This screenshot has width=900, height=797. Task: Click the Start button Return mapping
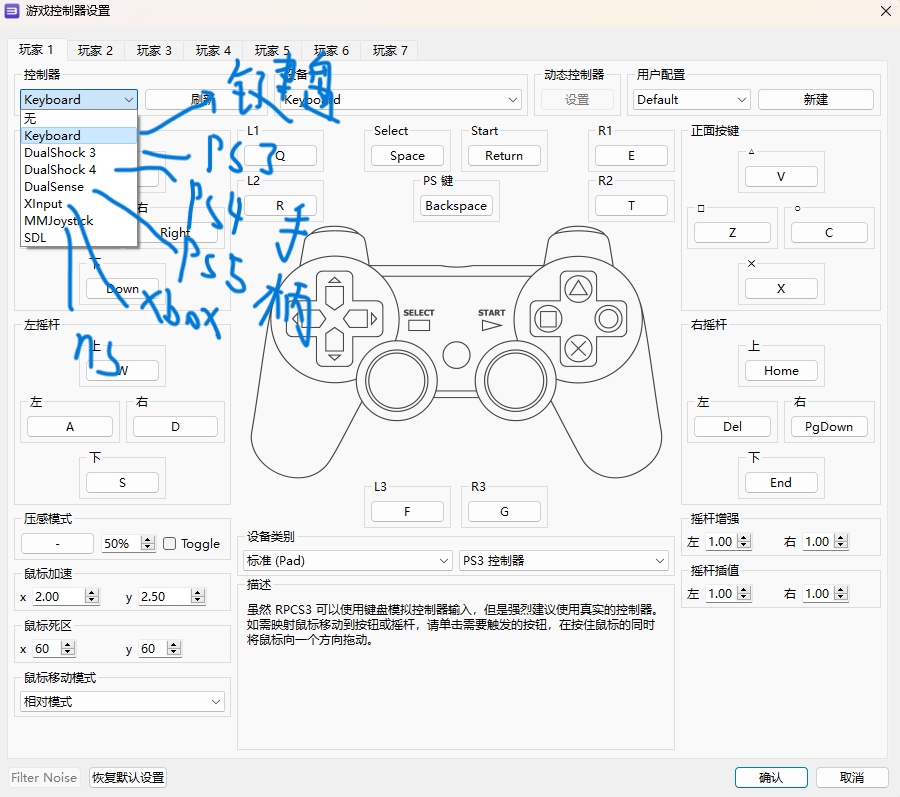point(504,156)
